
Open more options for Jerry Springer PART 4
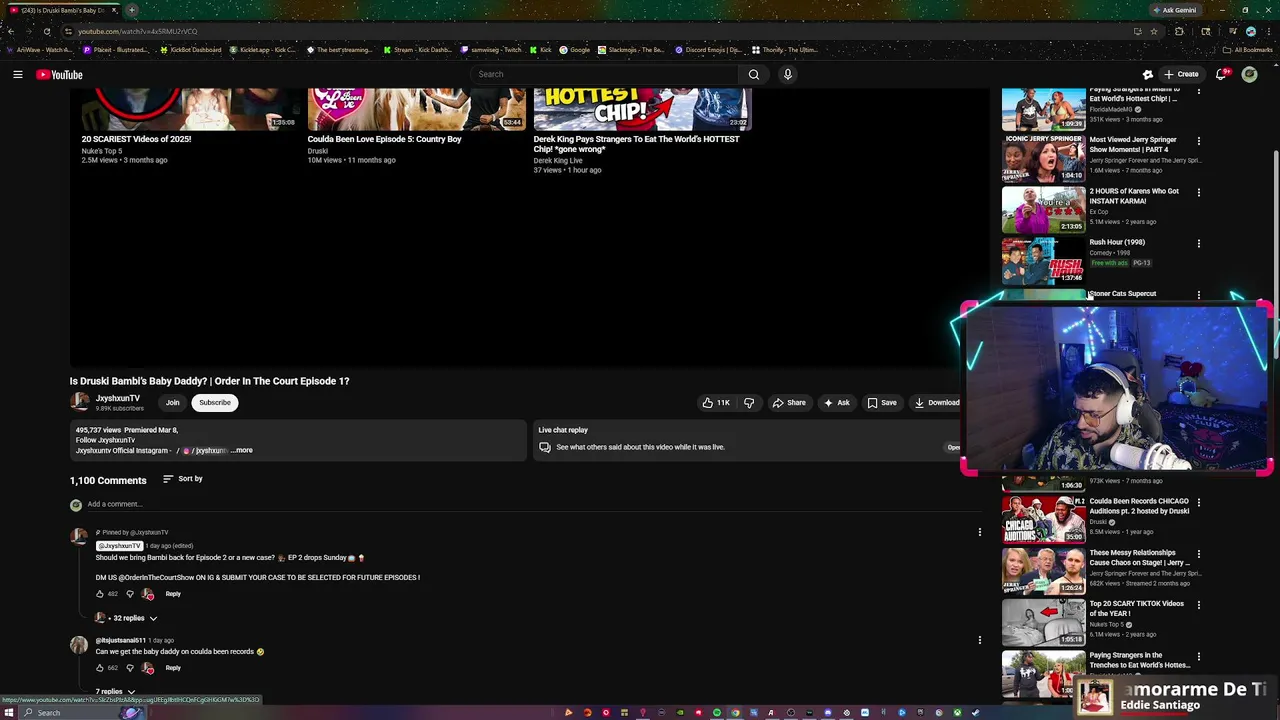click(x=1199, y=141)
